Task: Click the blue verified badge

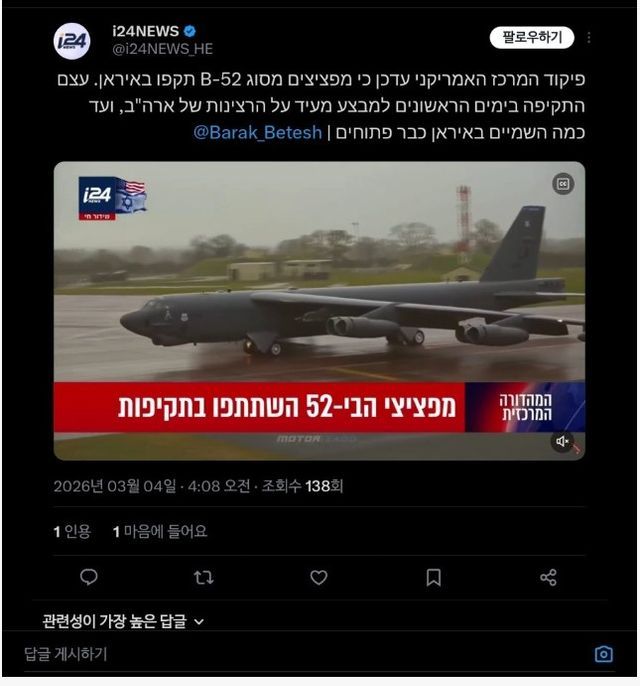Action: [189, 31]
